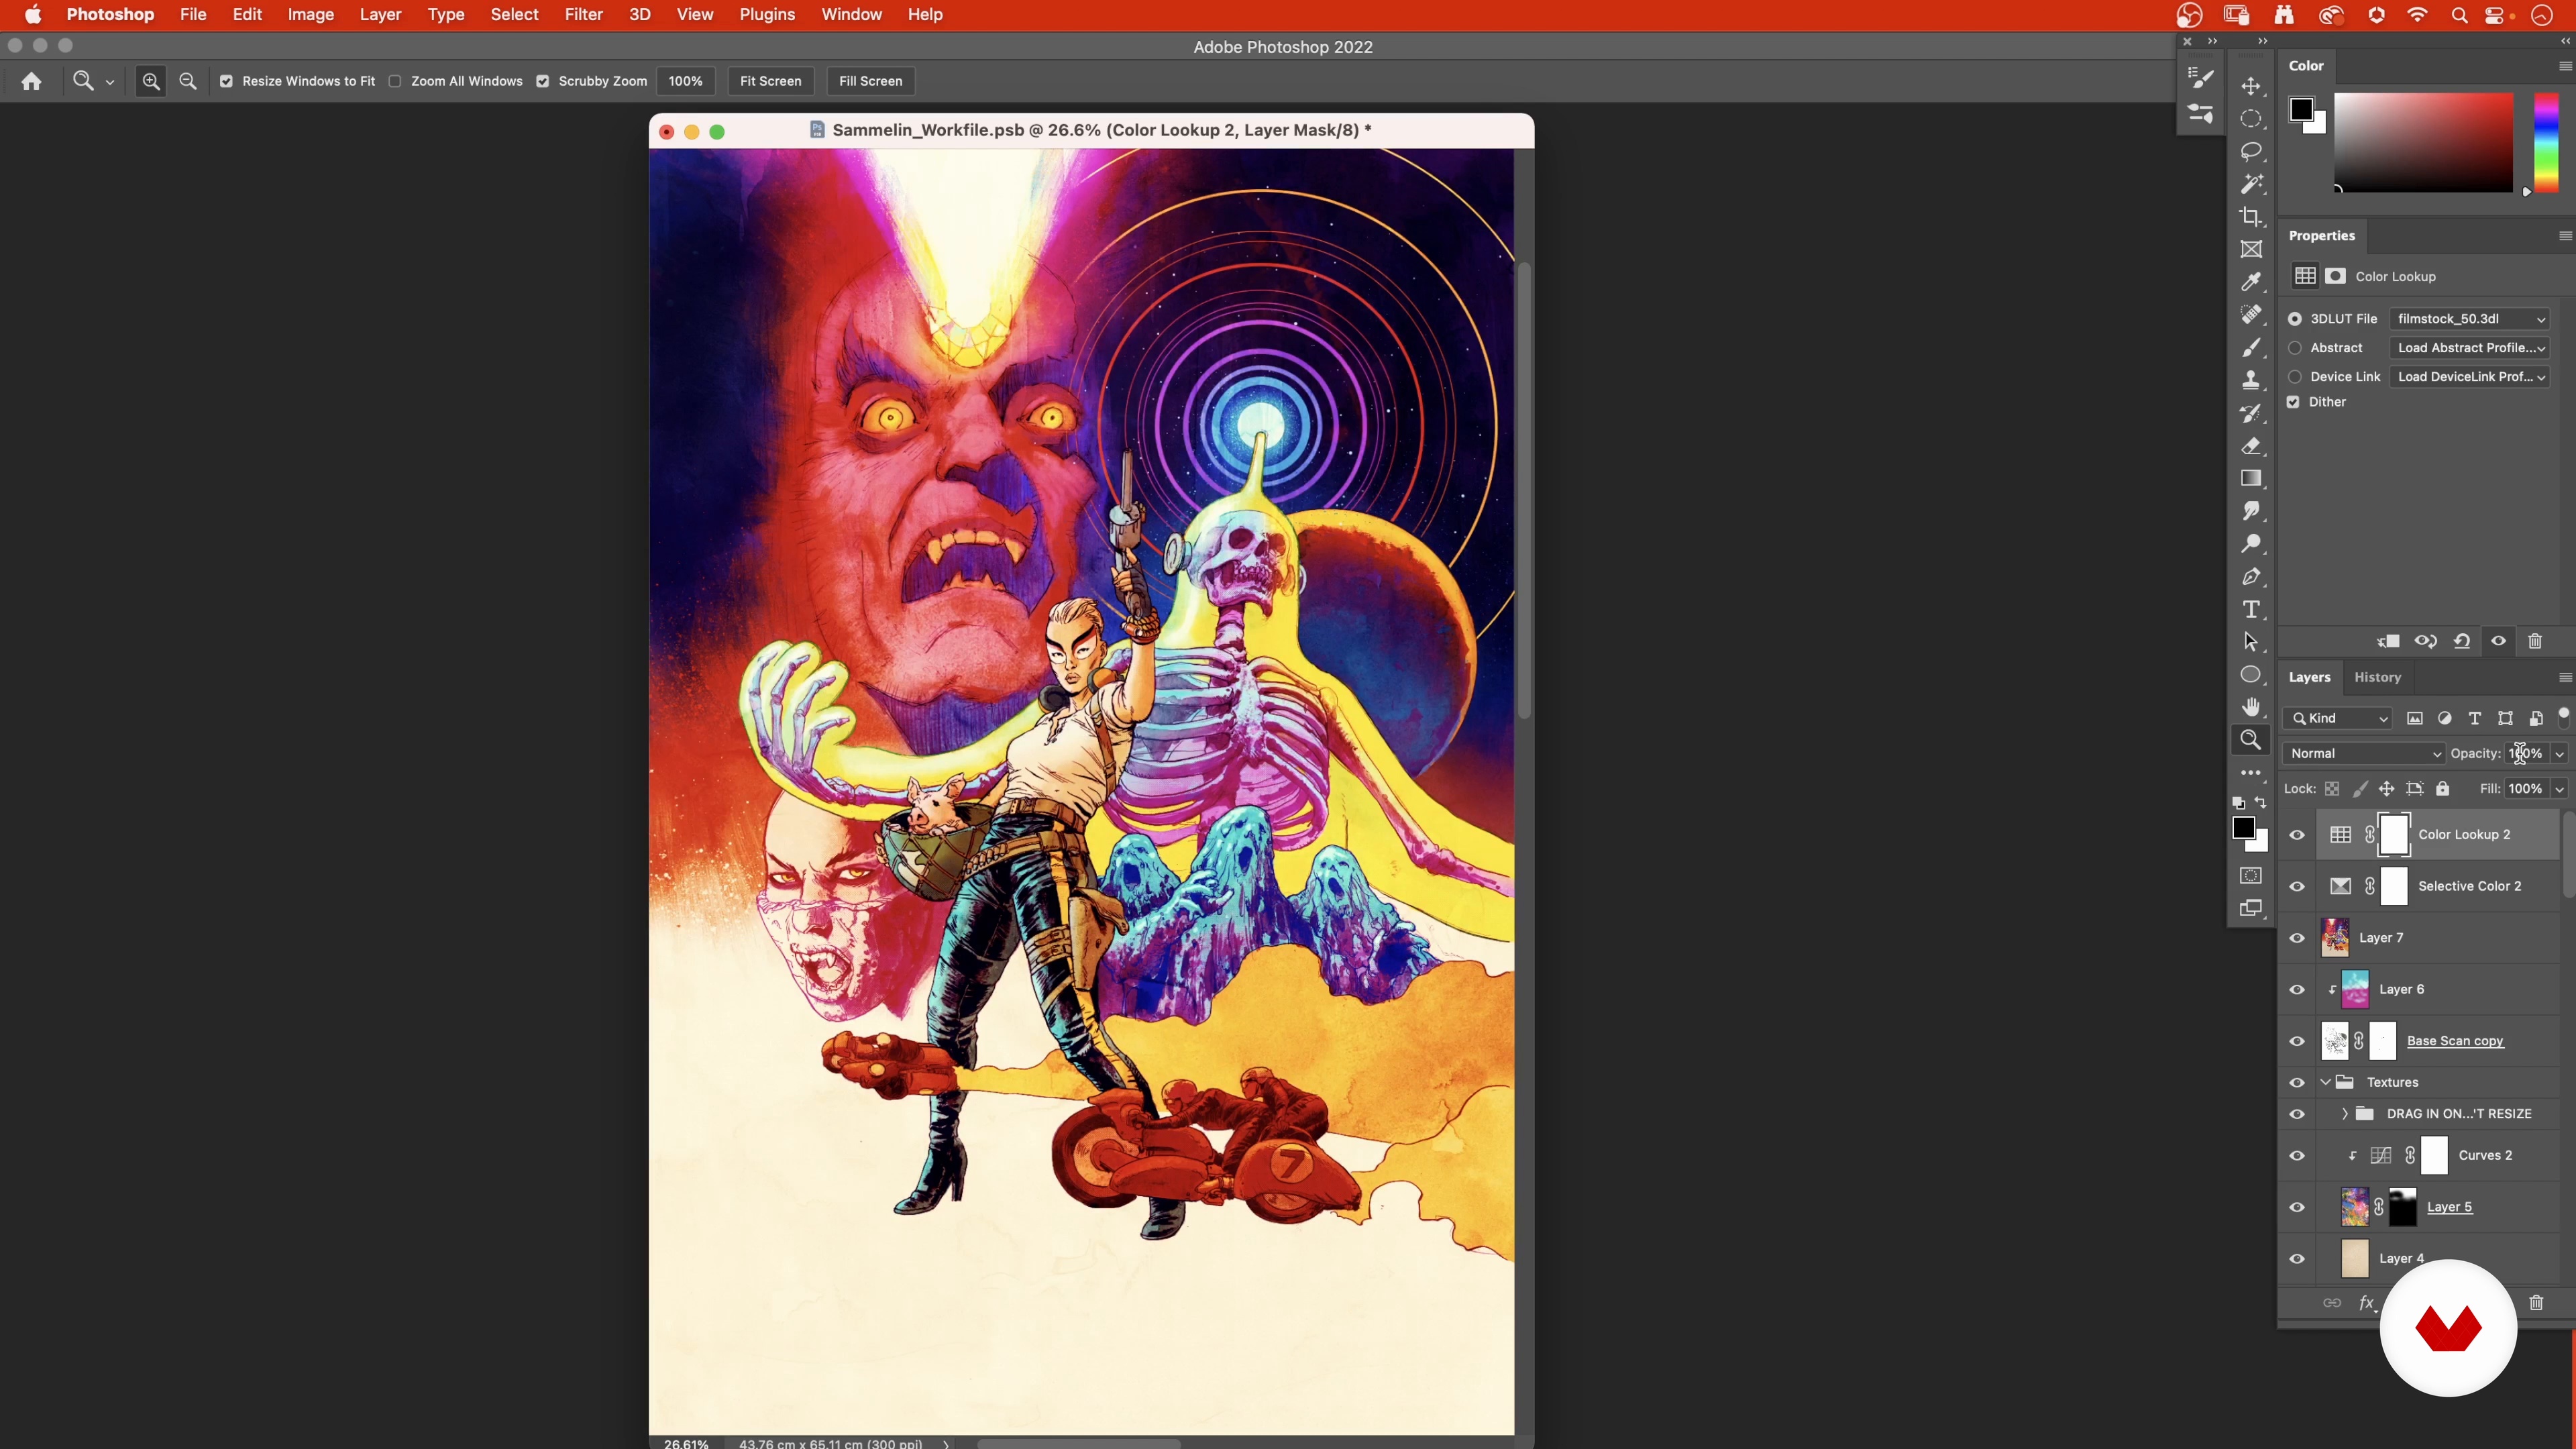Click the red color picker field
Viewport: 2576px width, 1449px height.
pyautogui.click(x=2423, y=143)
